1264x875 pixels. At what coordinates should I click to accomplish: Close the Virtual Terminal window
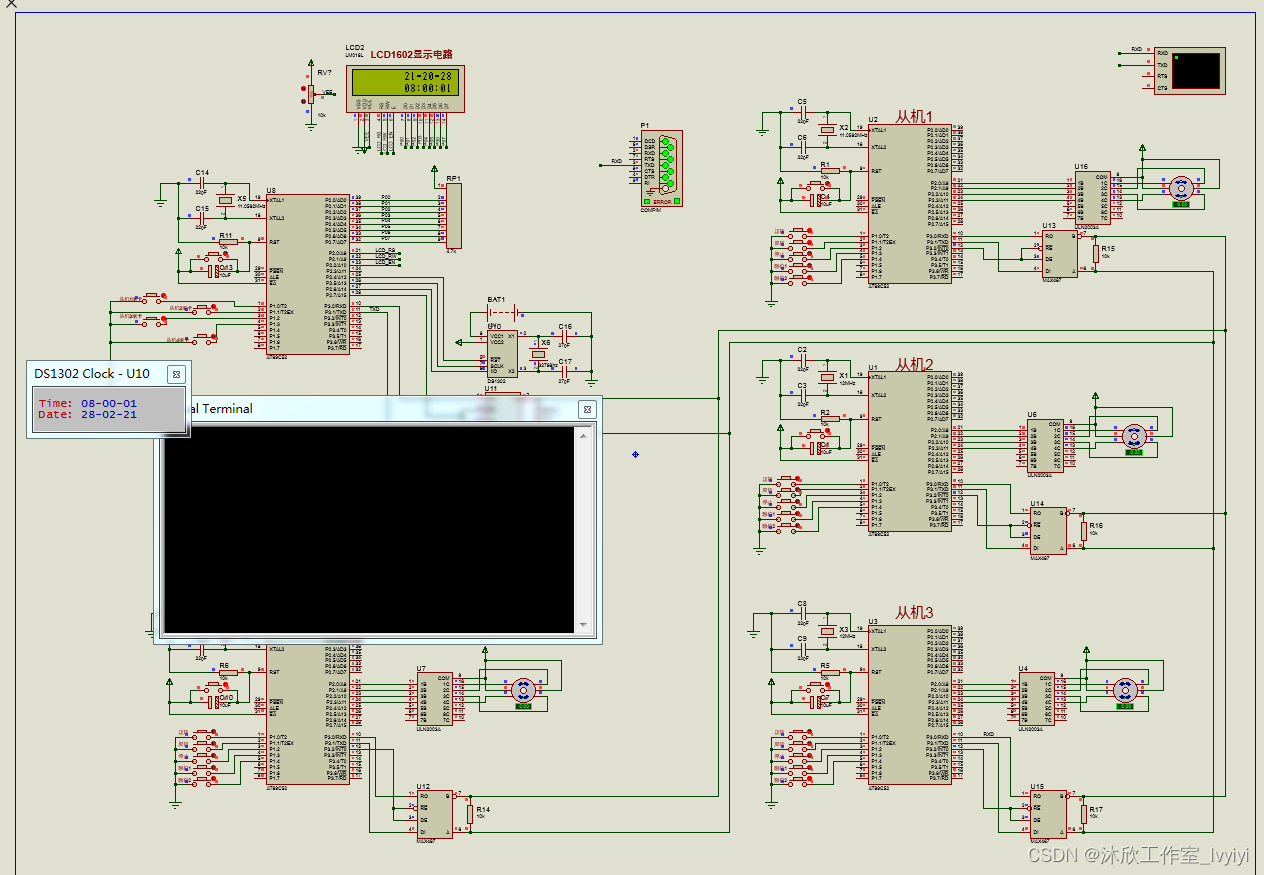[587, 409]
